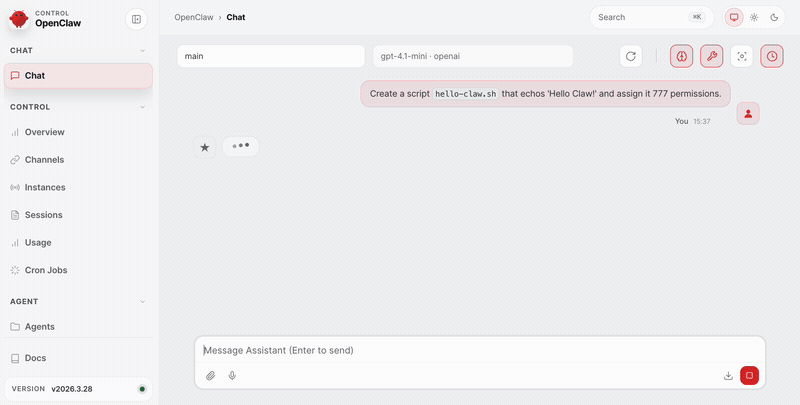Click the version v2026.3.28 label
This screenshot has width=800, height=405.
click(72, 389)
